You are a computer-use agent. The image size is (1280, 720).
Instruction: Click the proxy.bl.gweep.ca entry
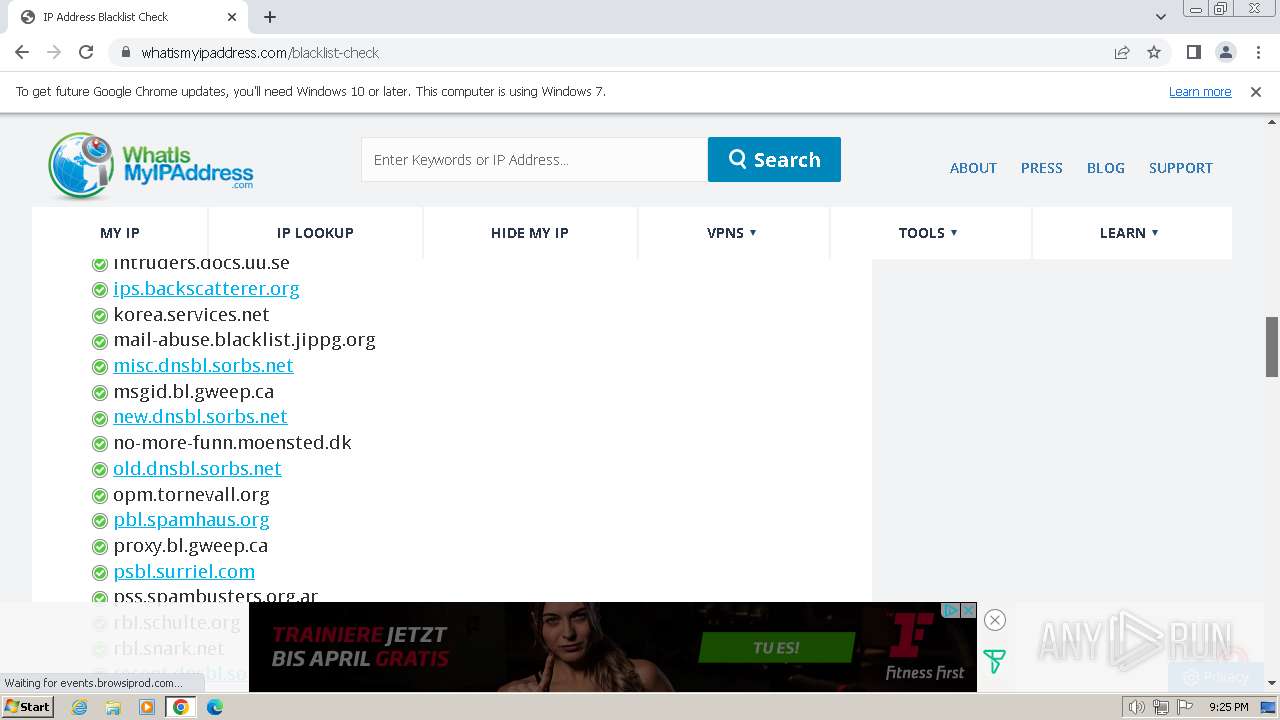pos(190,546)
